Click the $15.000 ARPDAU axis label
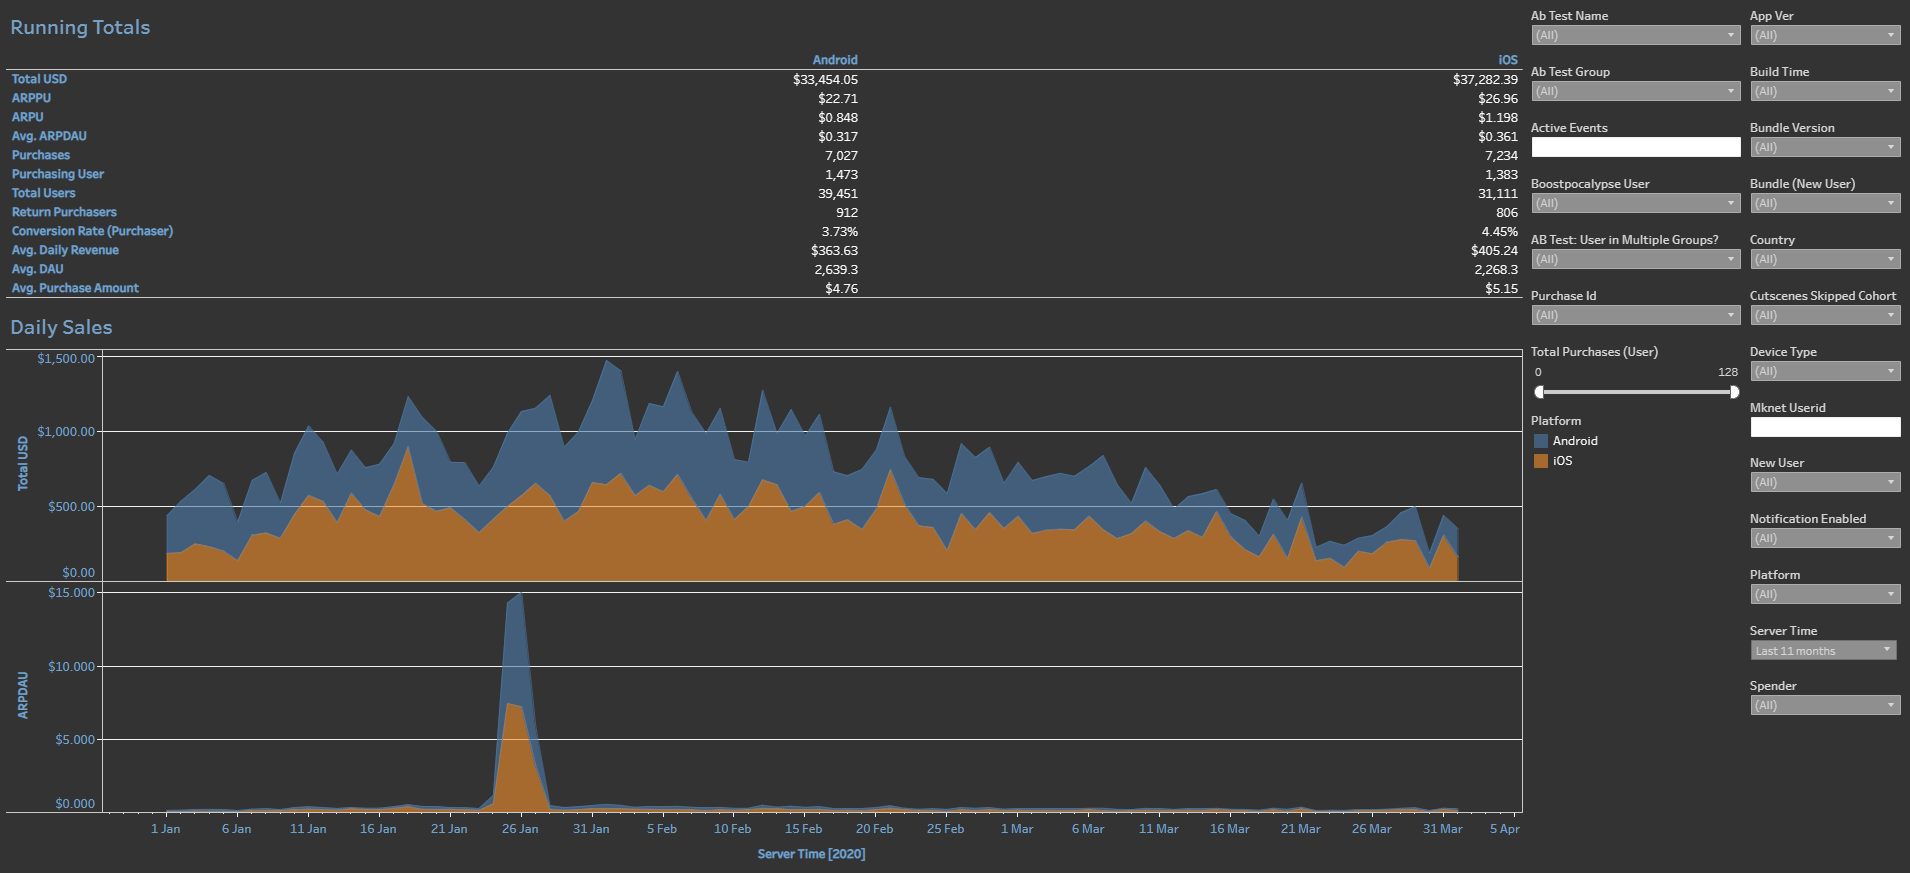 point(71,593)
